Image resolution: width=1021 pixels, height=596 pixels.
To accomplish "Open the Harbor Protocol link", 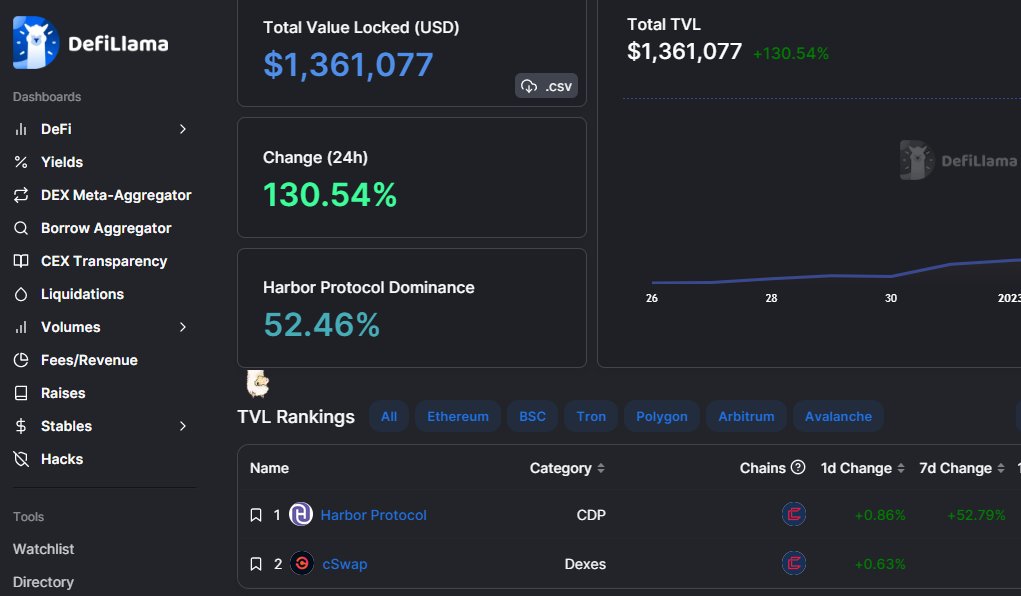I will click(374, 515).
